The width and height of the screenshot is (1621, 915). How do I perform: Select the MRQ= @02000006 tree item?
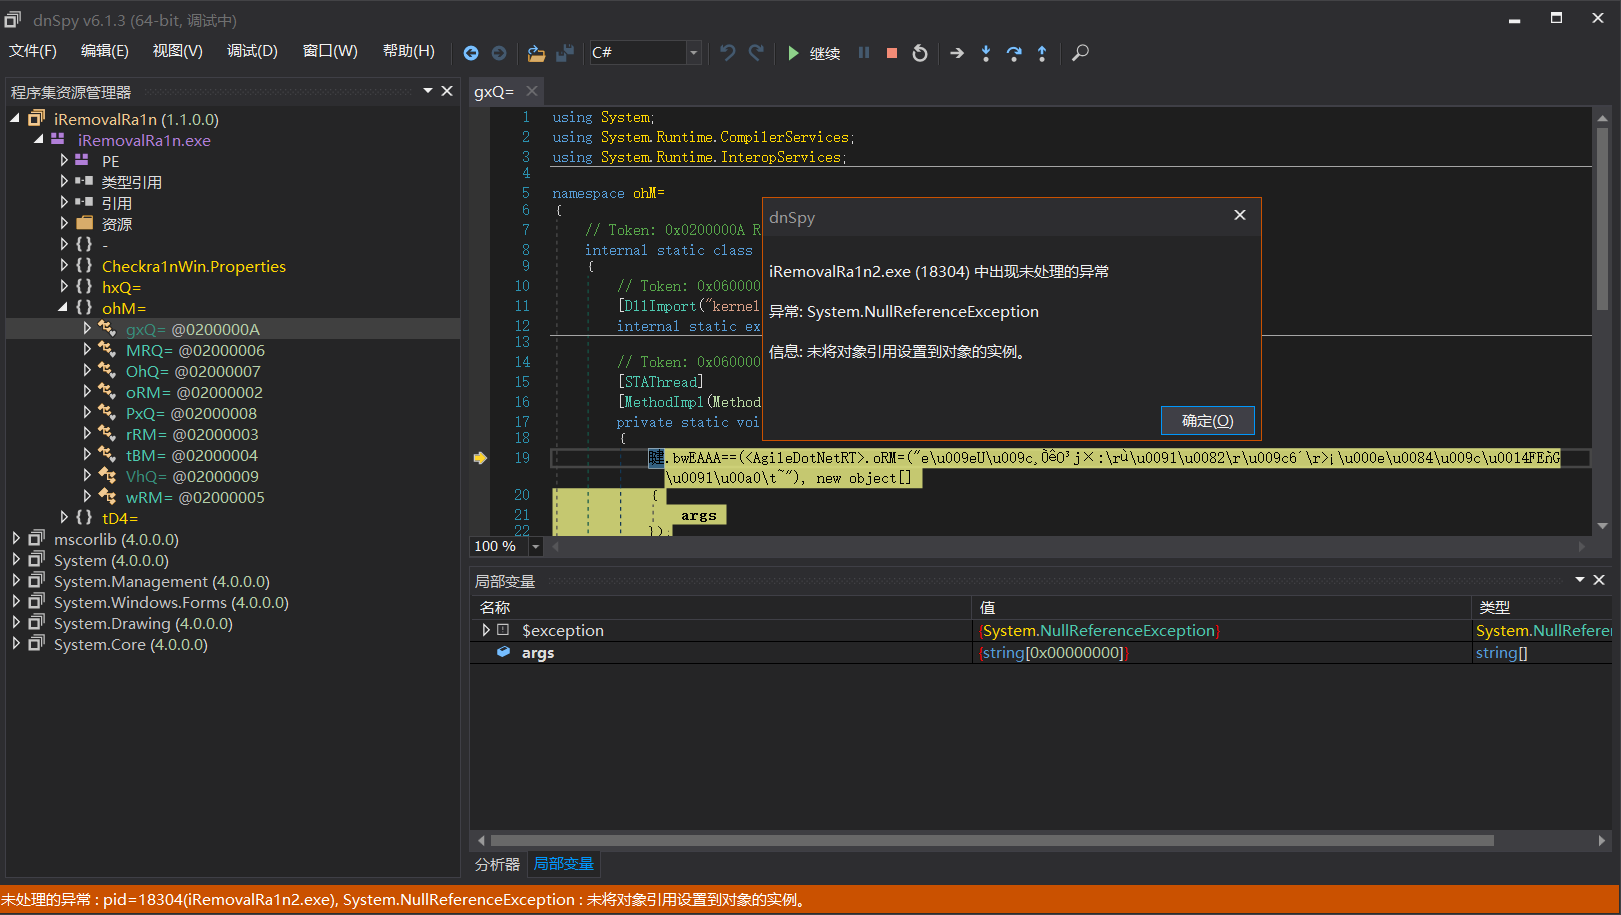tap(194, 350)
